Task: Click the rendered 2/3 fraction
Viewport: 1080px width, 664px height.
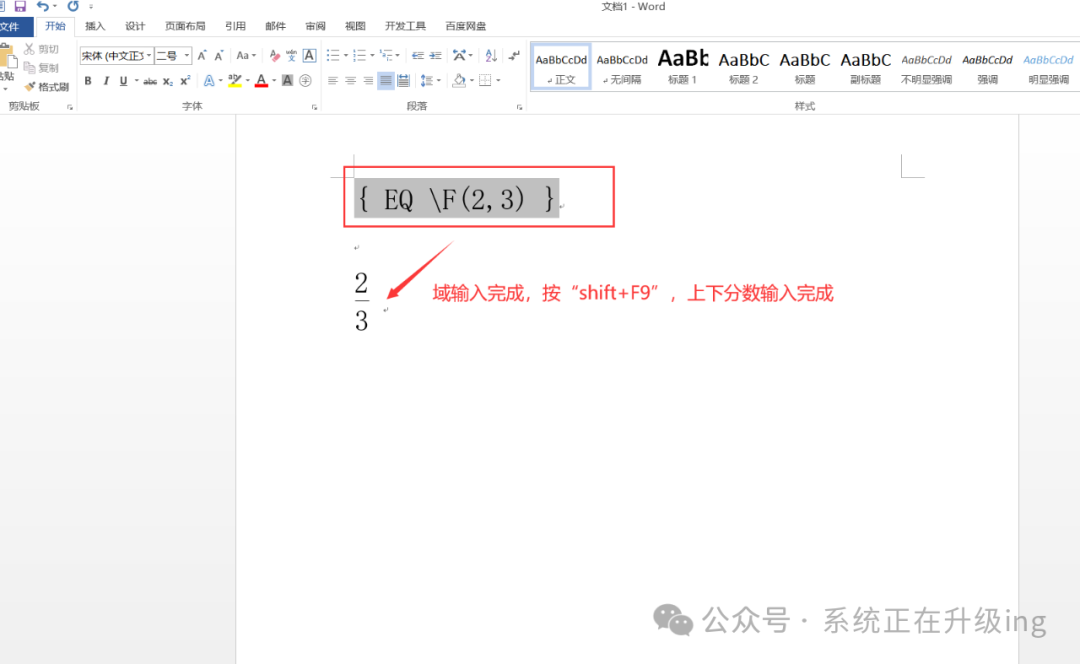Action: (362, 302)
